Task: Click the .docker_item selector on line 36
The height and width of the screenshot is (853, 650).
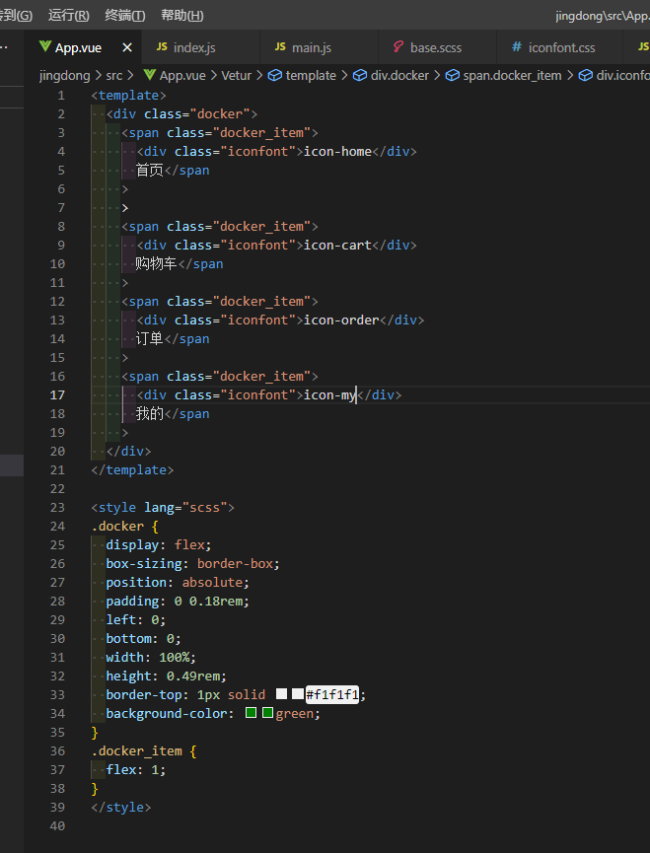Action: [x=137, y=751]
